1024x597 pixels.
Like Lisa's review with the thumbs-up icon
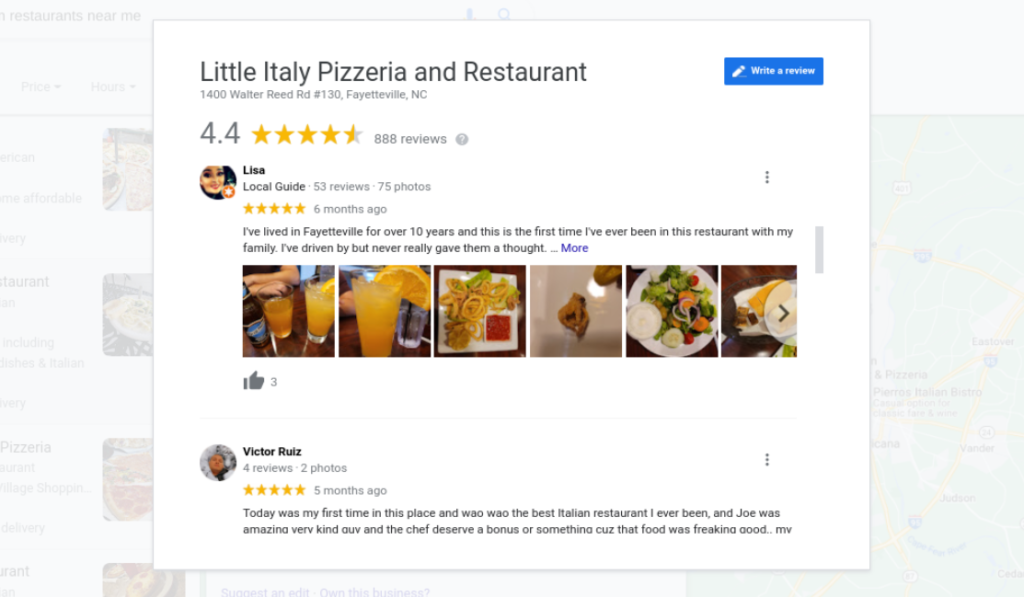pos(253,381)
